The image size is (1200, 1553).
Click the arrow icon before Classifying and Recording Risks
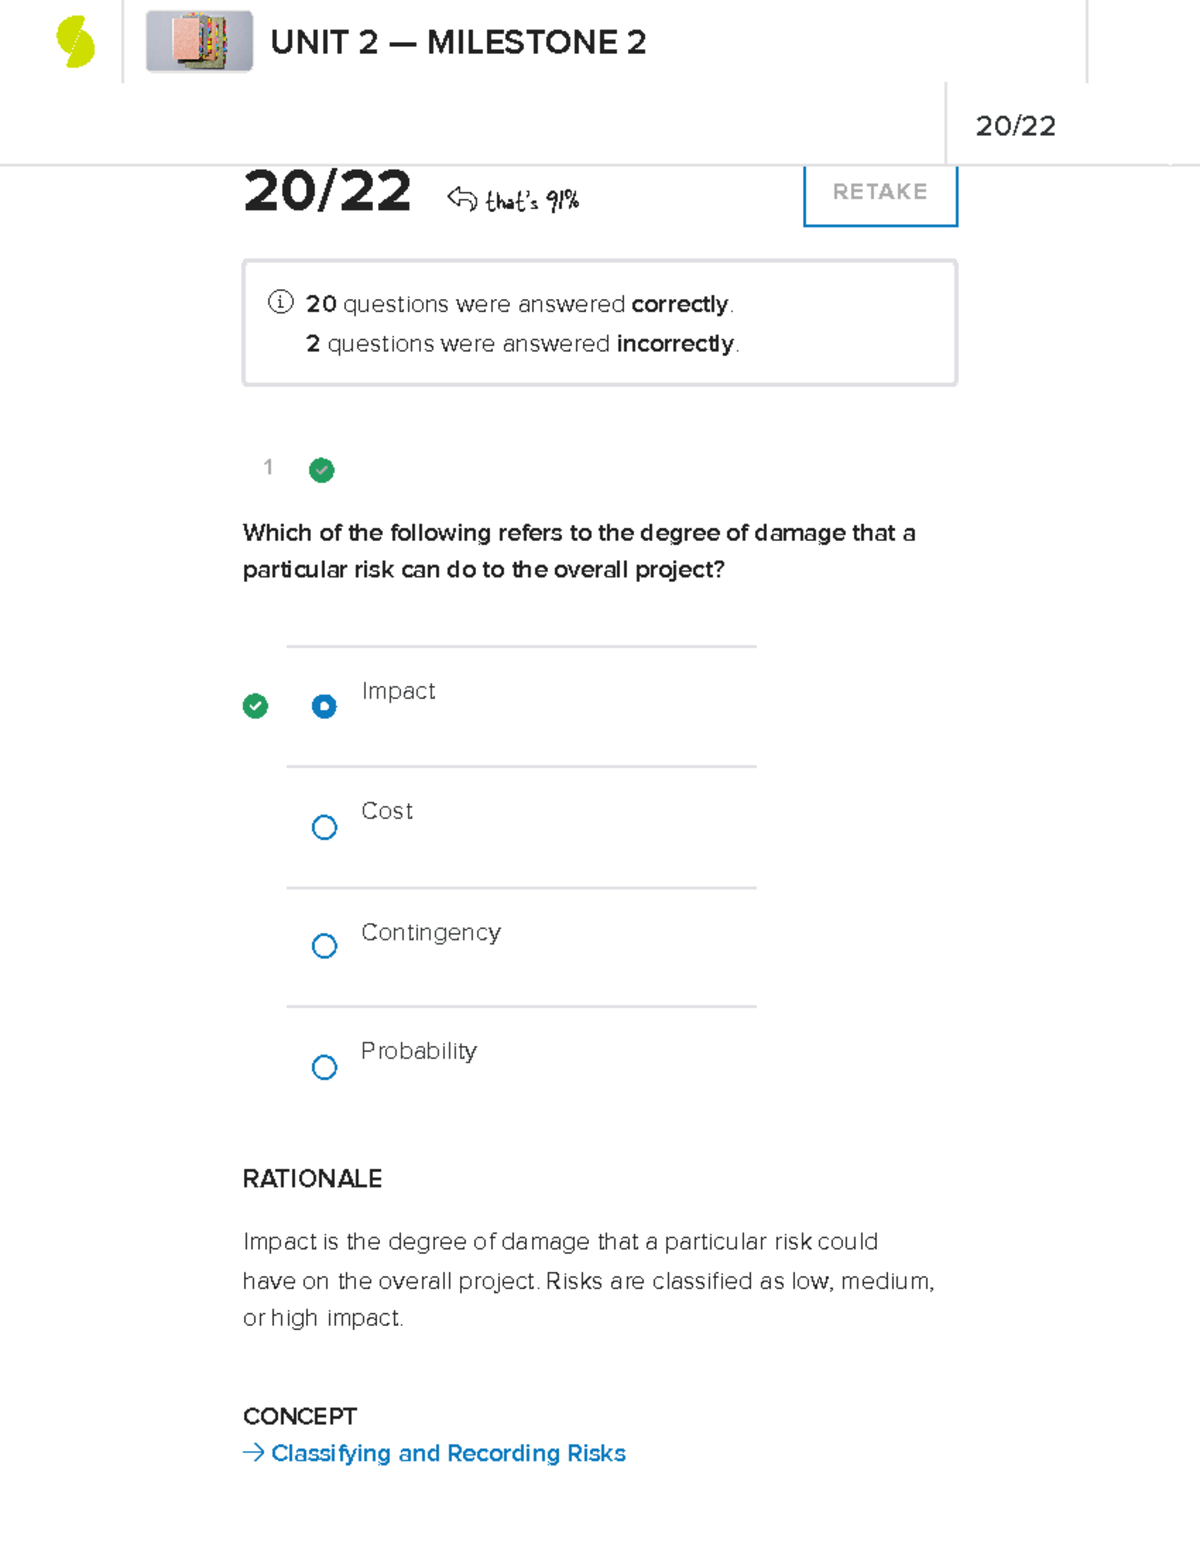(253, 1452)
